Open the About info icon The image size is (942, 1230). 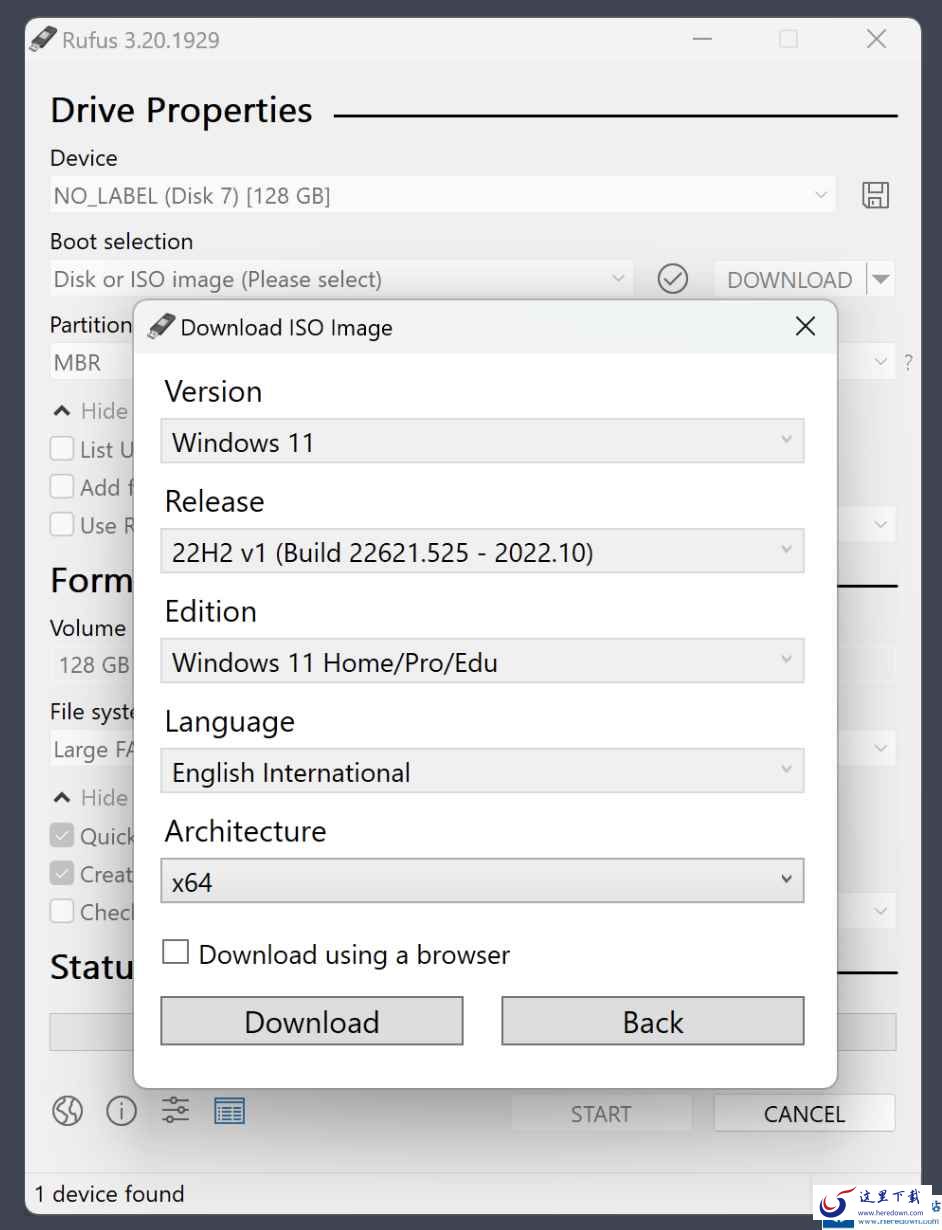point(121,1111)
